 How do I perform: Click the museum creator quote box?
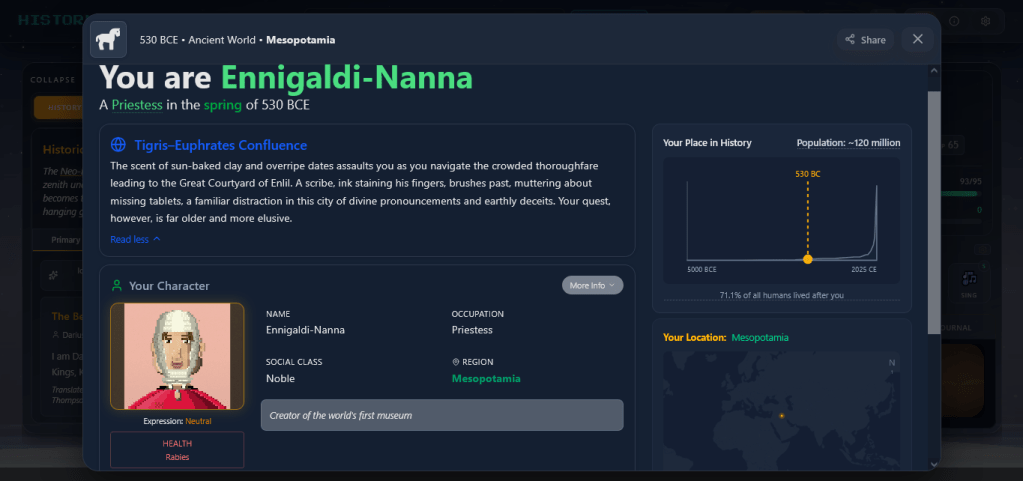pos(441,415)
